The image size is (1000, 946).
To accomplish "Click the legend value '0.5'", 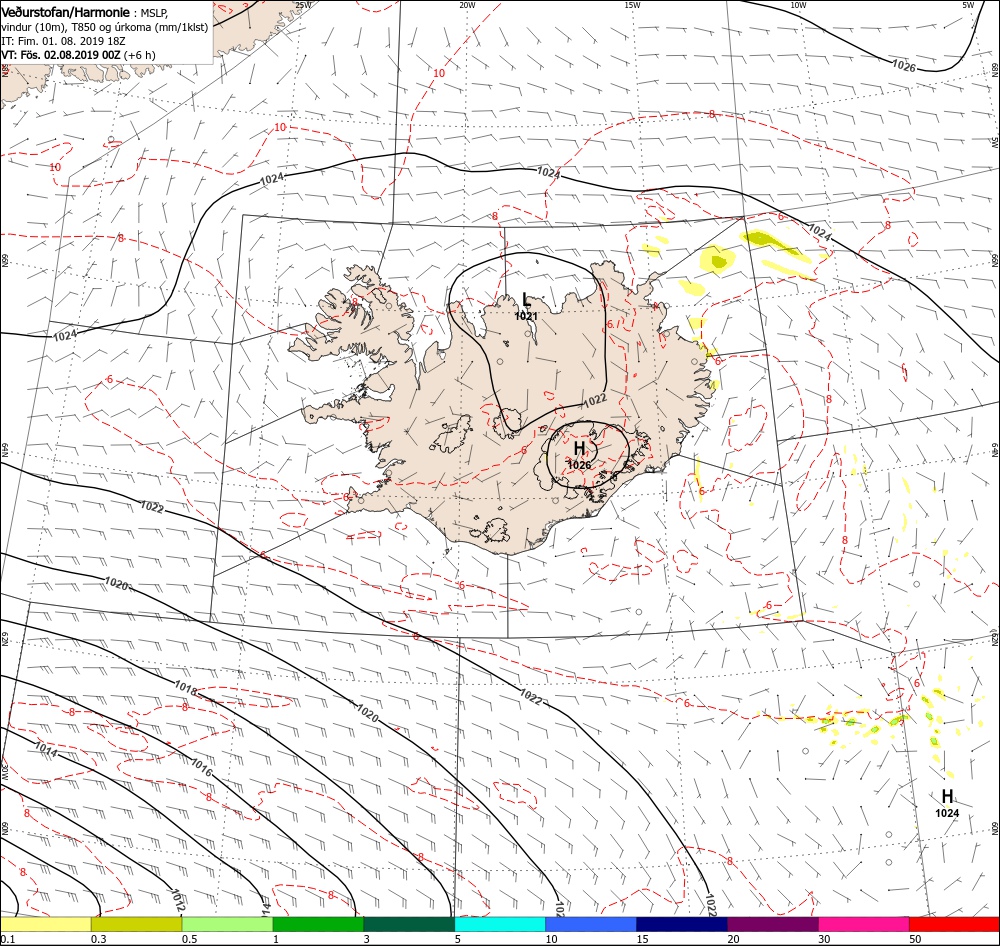I will (x=189, y=939).
